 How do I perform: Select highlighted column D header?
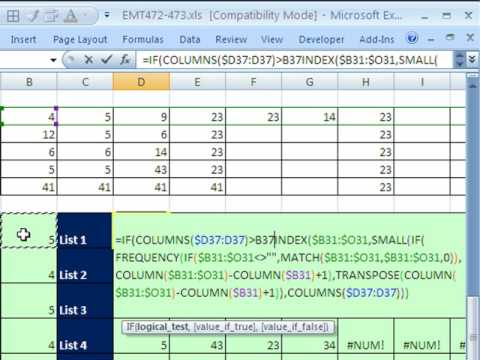pyautogui.click(x=141, y=82)
